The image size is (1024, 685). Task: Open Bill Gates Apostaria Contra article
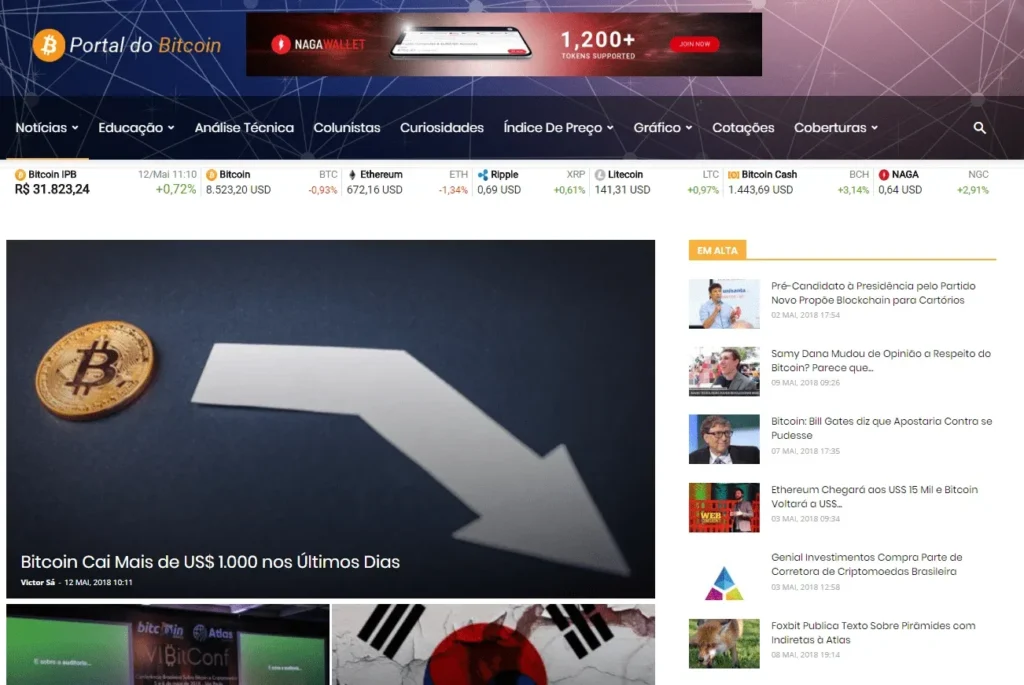881,428
